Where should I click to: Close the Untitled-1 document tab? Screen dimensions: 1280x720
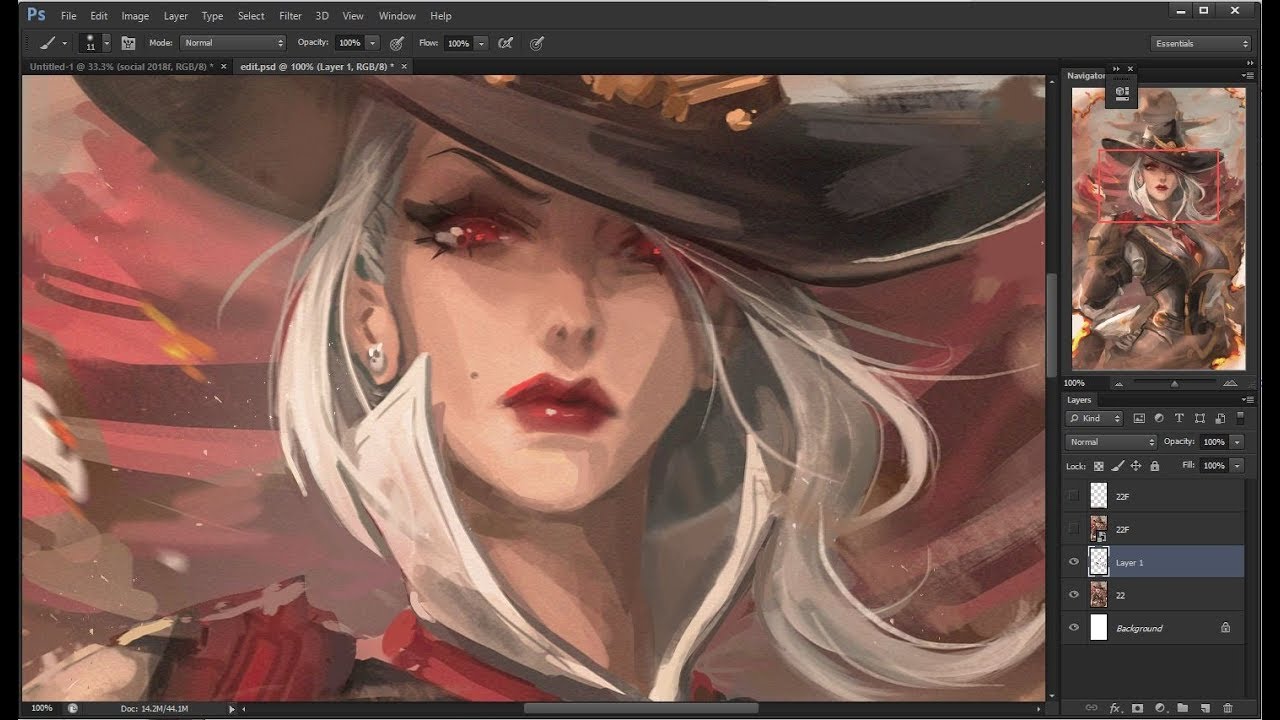tap(224, 66)
